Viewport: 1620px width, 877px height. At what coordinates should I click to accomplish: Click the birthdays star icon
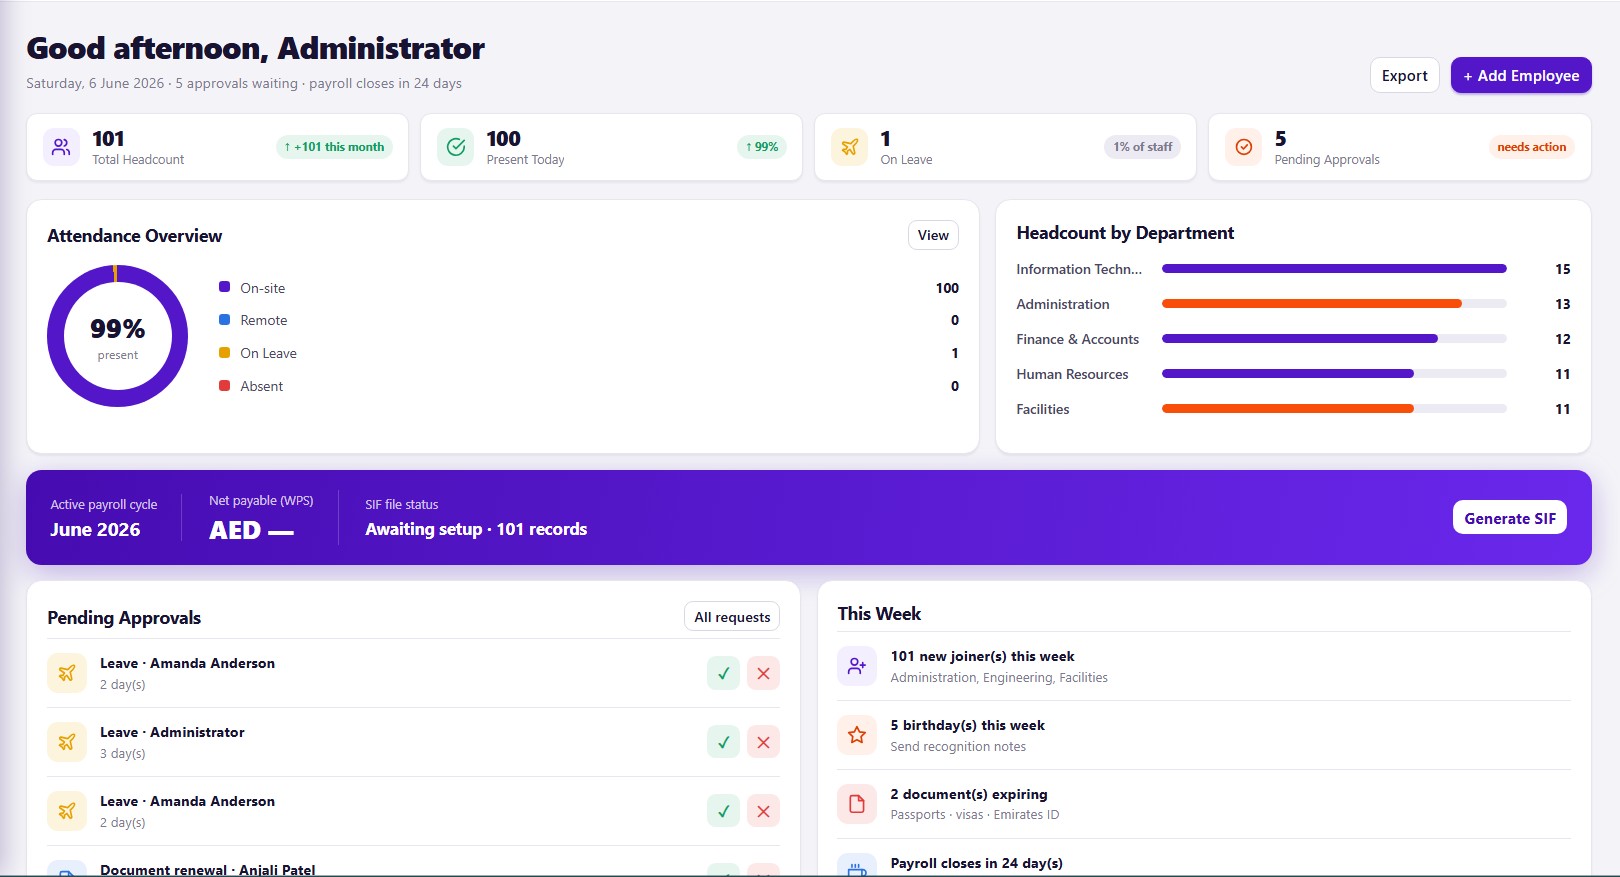coord(857,735)
